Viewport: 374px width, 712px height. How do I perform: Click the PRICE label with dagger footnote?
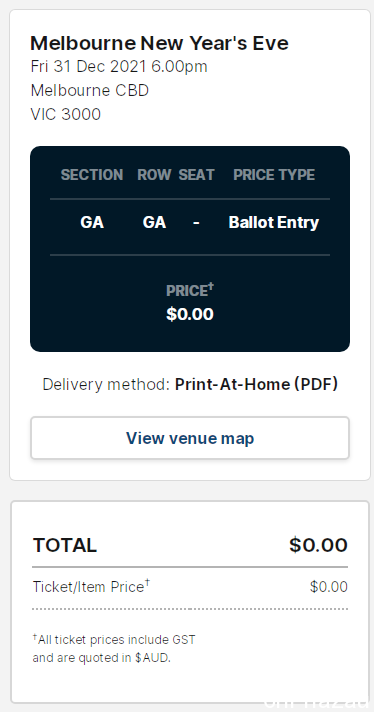point(190,290)
